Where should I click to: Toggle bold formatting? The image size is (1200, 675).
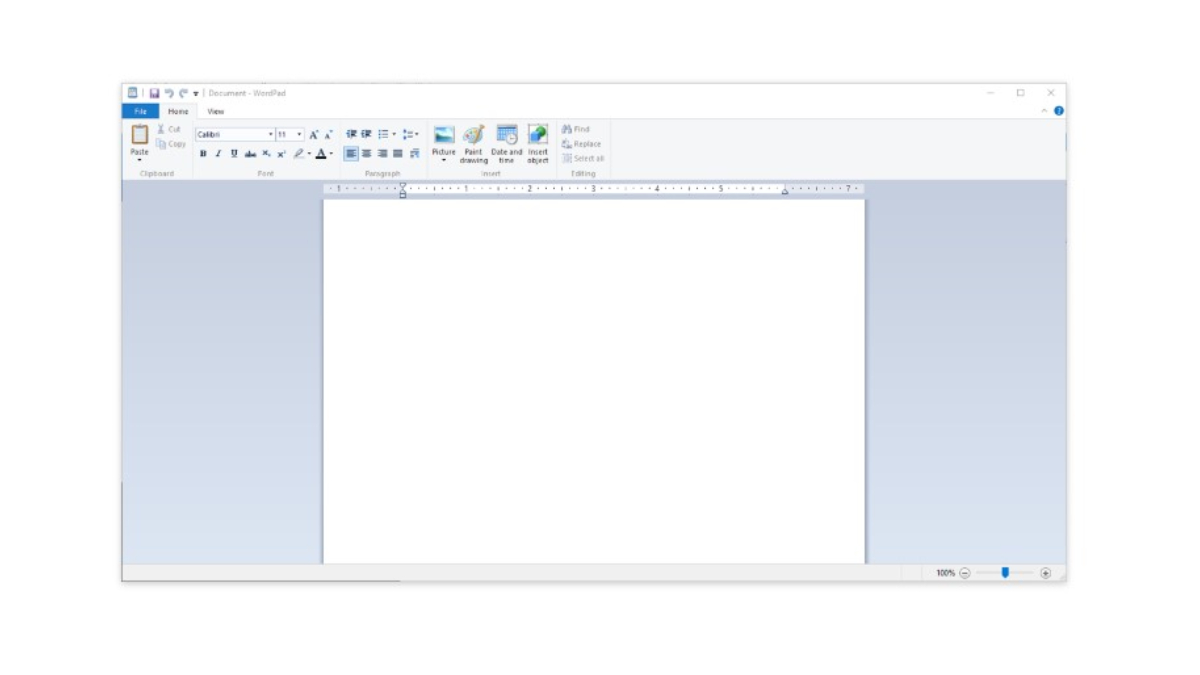pos(203,154)
